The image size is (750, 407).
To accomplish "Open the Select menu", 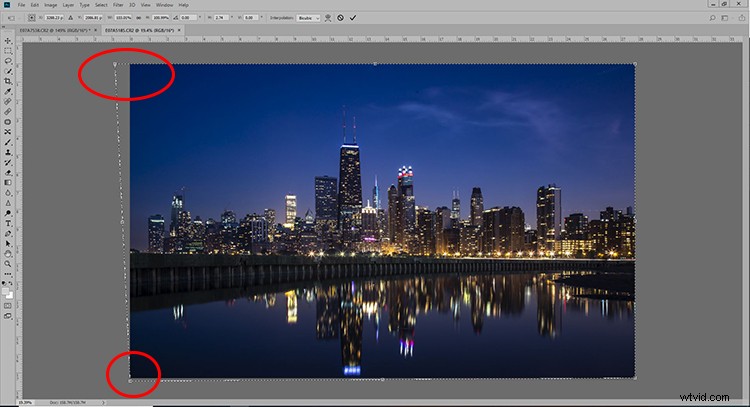I will coord(101,5).
